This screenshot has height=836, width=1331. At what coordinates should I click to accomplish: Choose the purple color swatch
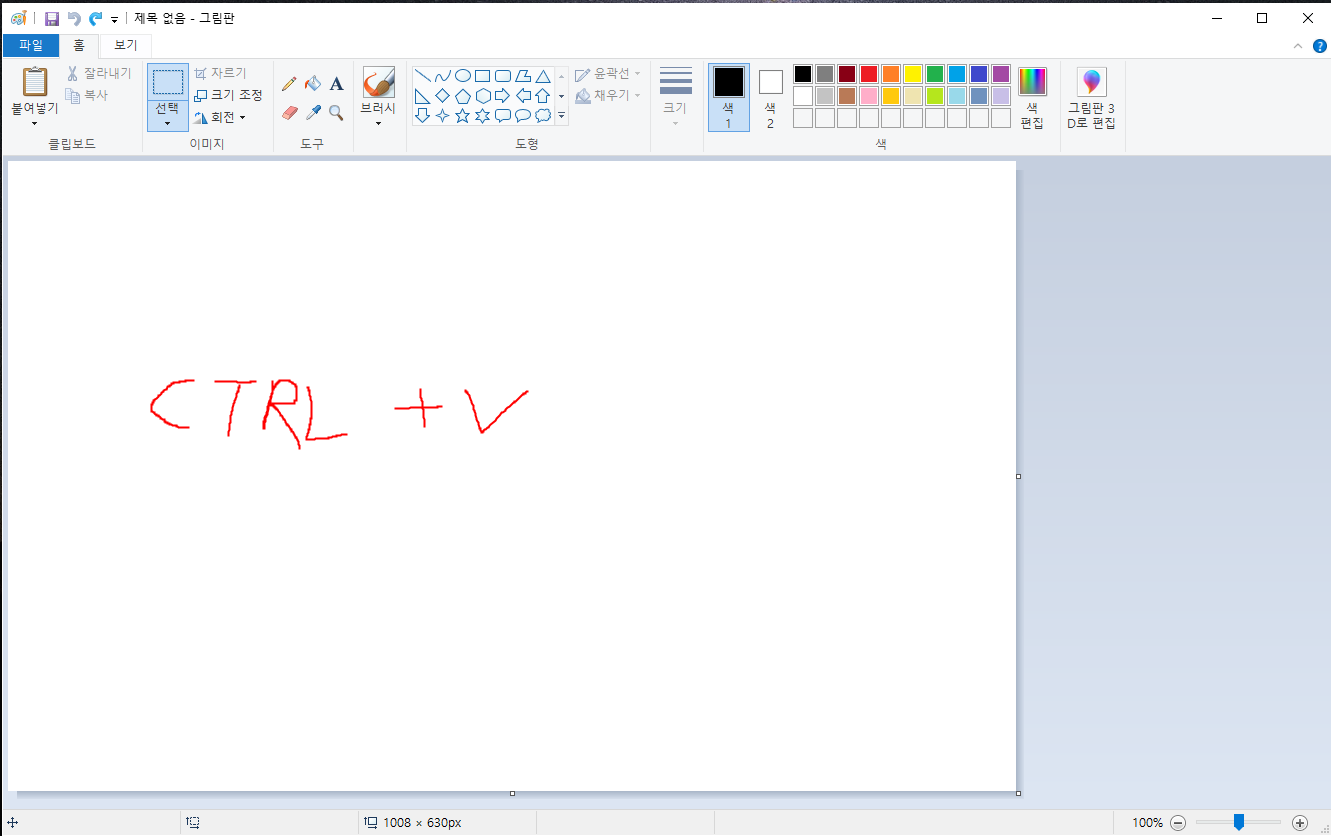point(1001,74)
